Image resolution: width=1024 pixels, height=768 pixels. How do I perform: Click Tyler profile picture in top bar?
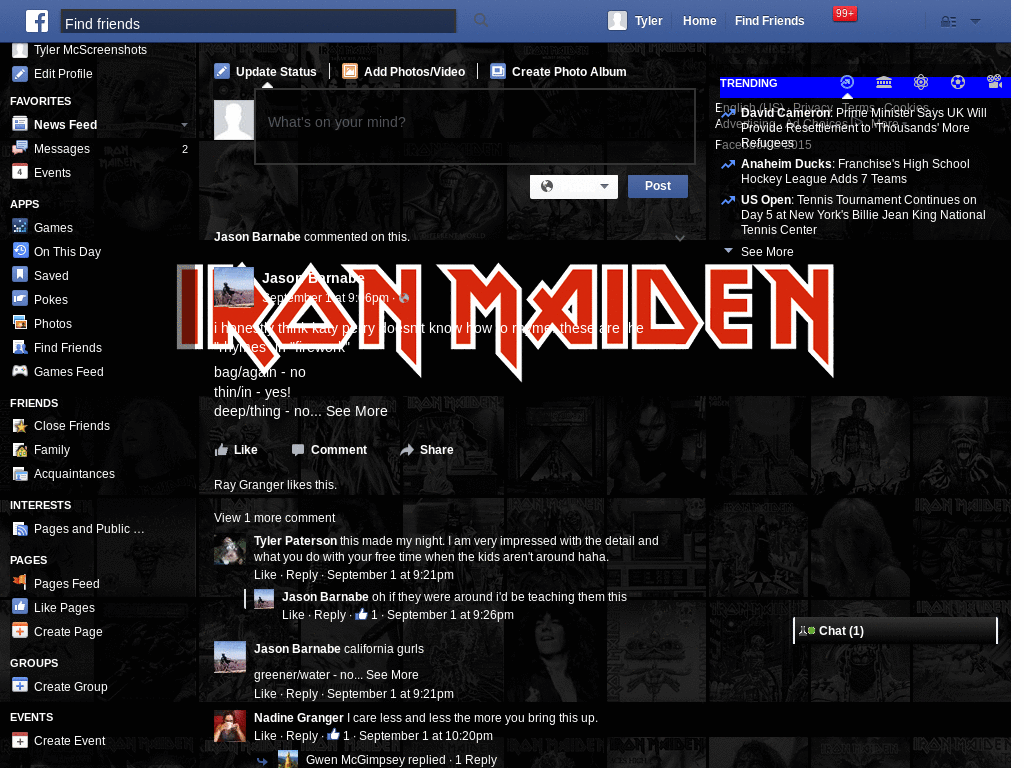click(x=617, y=20)
